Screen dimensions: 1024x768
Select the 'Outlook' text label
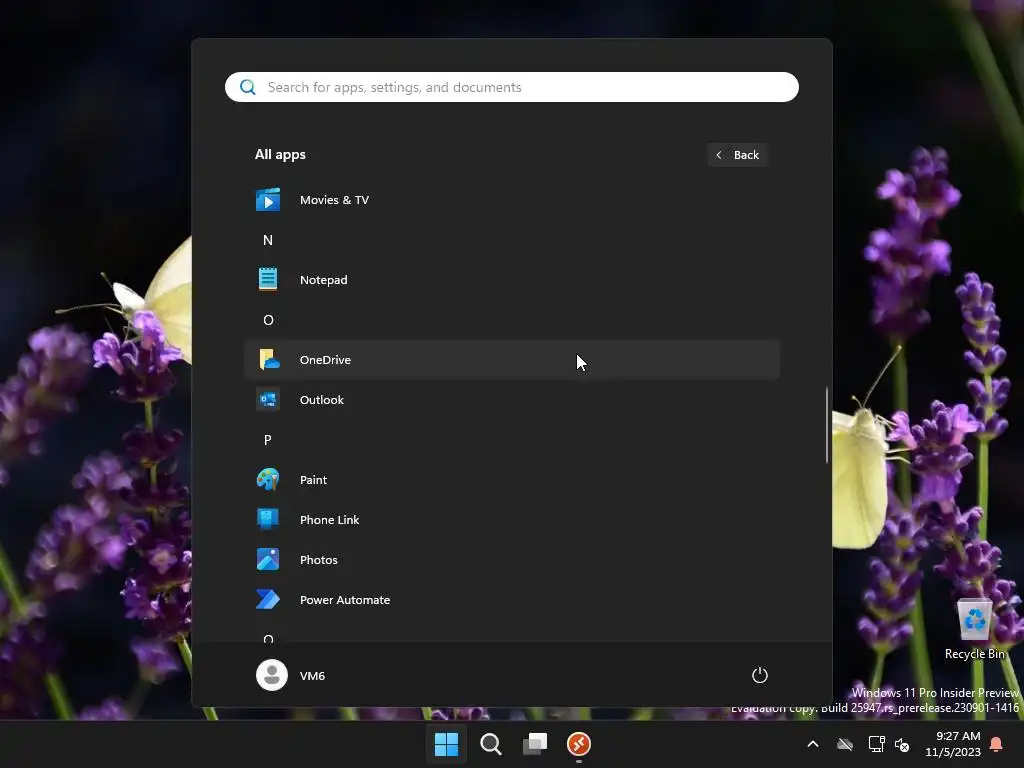pos(322,400)
